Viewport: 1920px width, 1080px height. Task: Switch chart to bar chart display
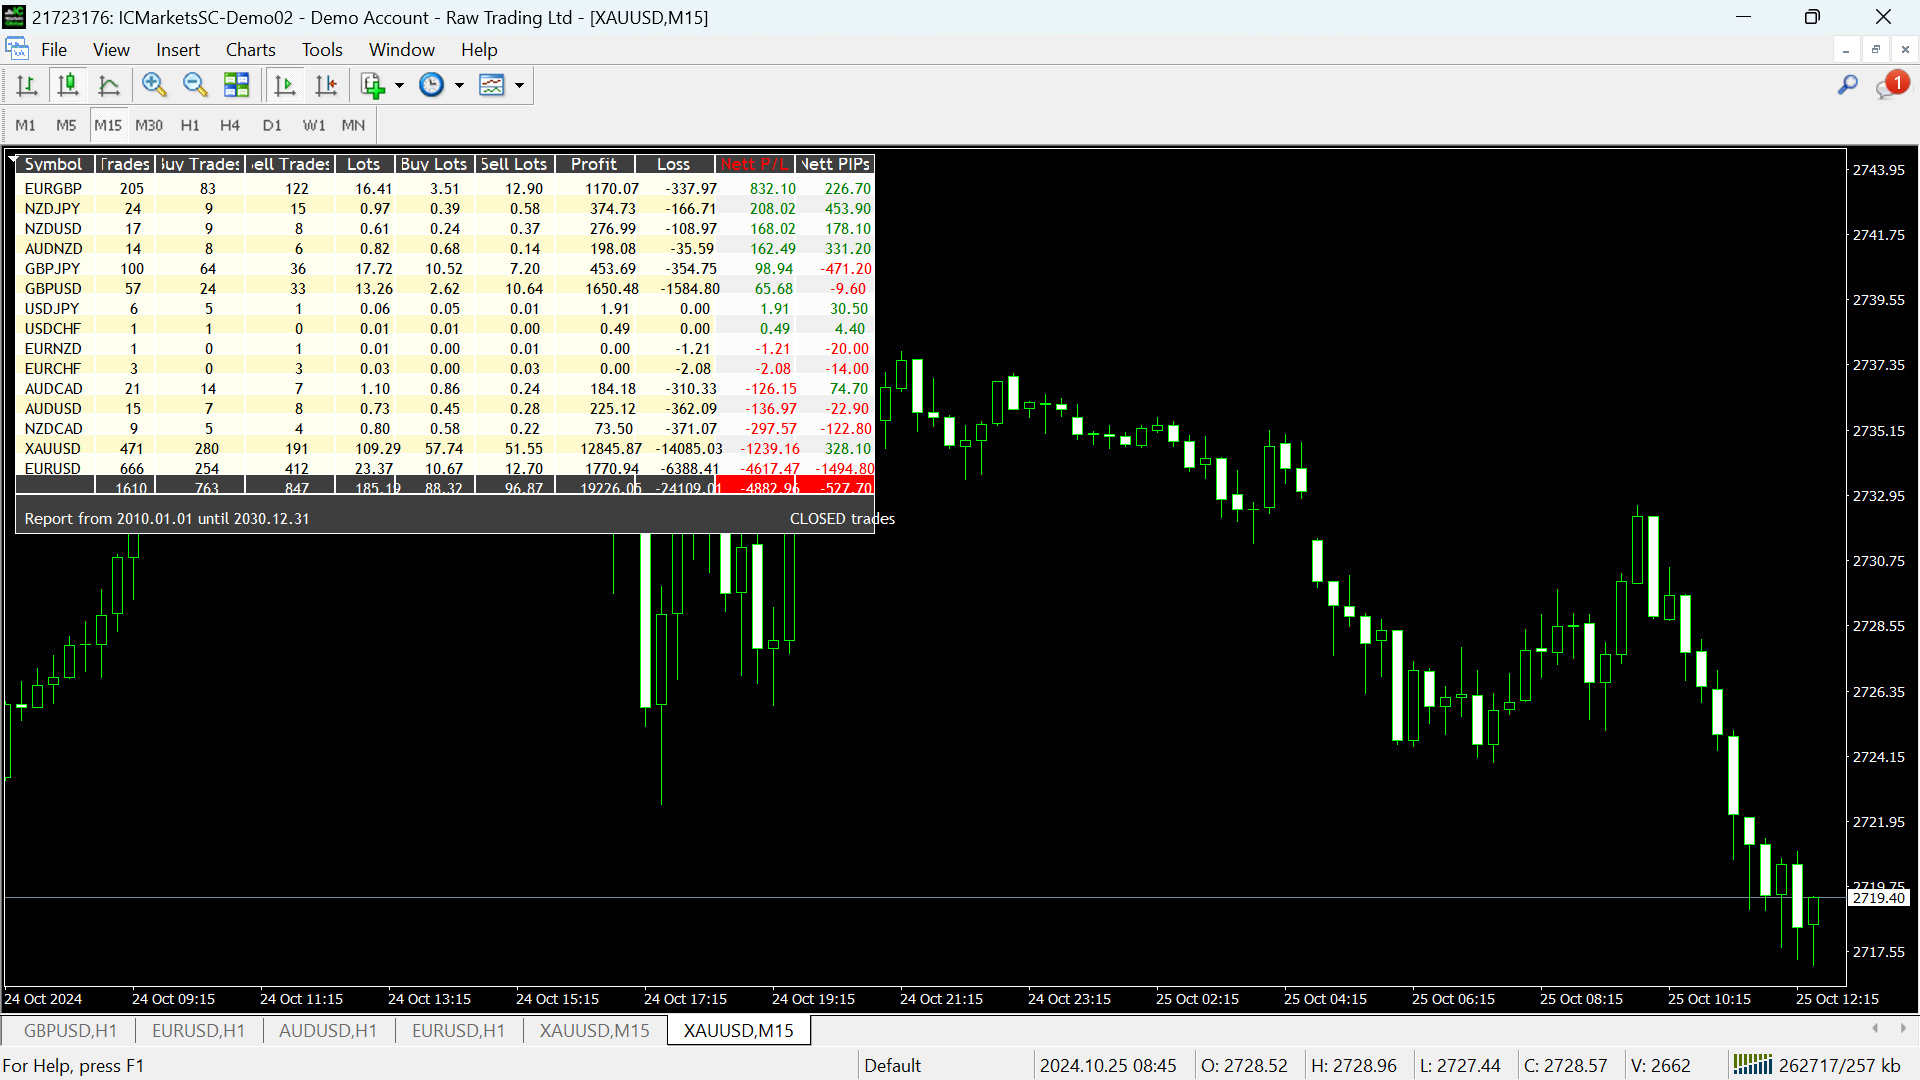(x=27, y=85)
